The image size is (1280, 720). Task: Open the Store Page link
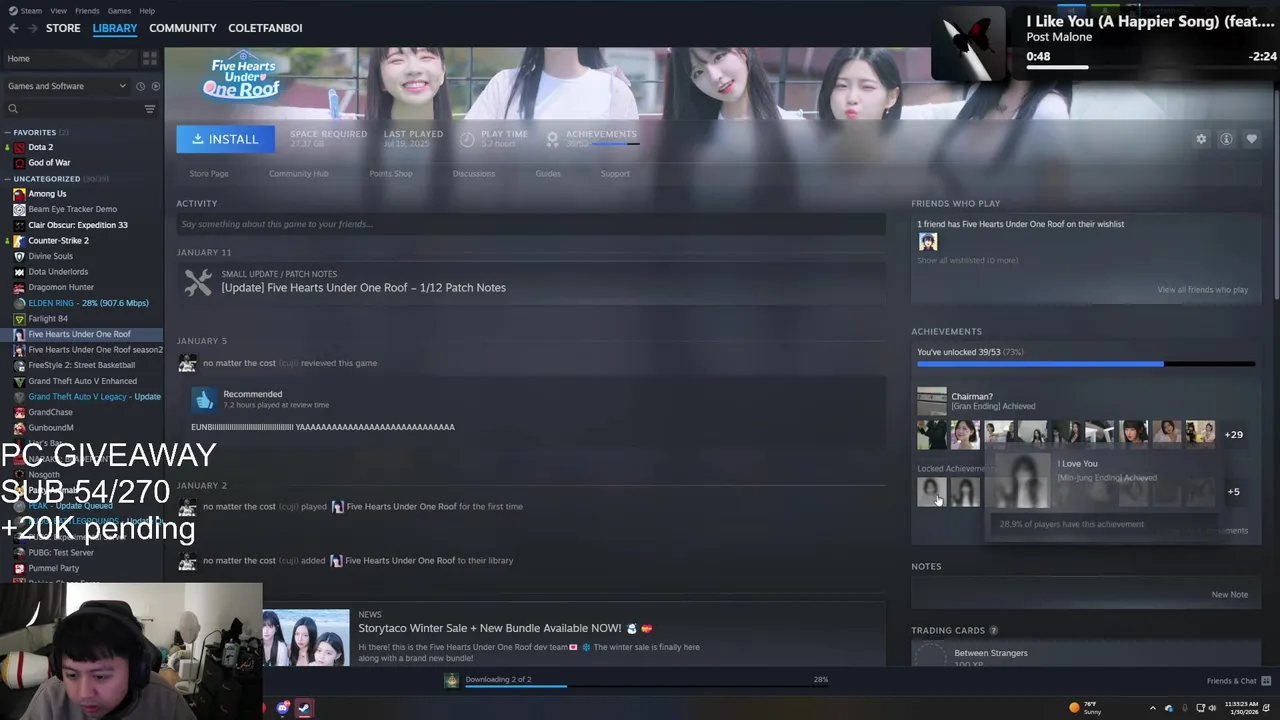coord(209,174)
